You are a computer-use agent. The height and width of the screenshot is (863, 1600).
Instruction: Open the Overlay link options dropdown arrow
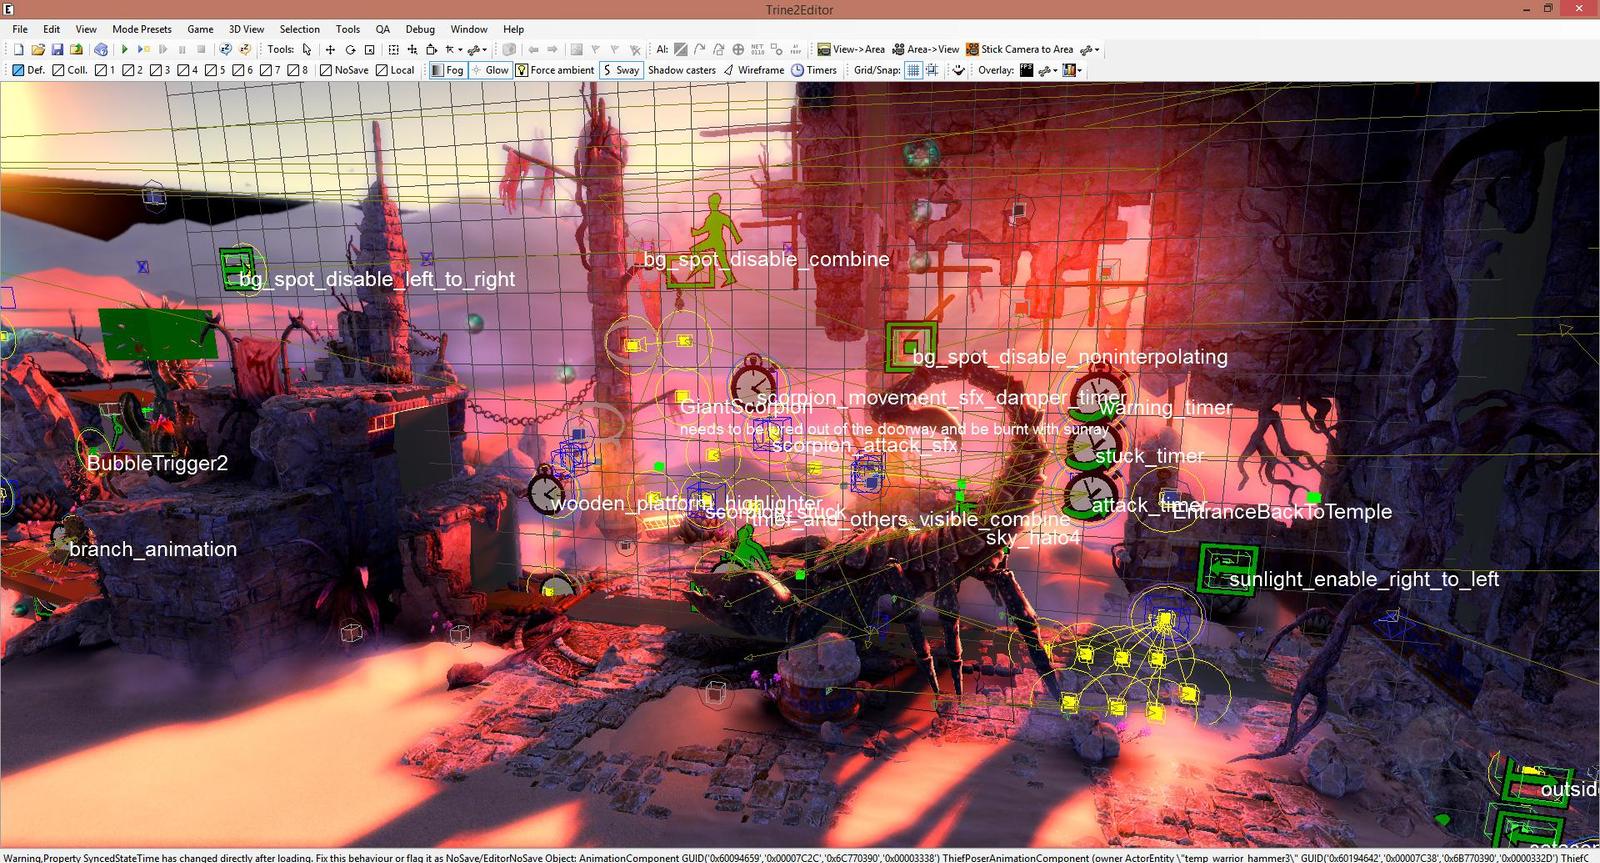point(1055,70)
